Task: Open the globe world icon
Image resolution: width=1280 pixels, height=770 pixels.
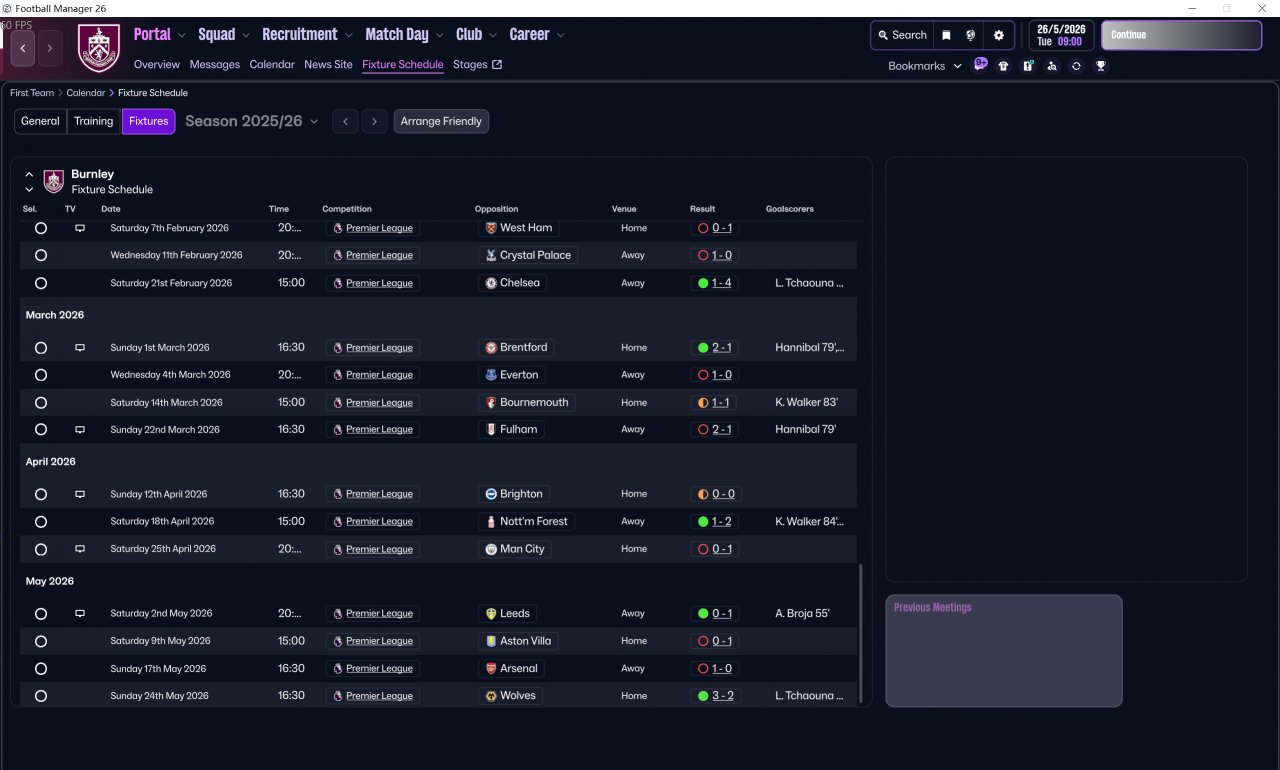Action: point(971,35)
